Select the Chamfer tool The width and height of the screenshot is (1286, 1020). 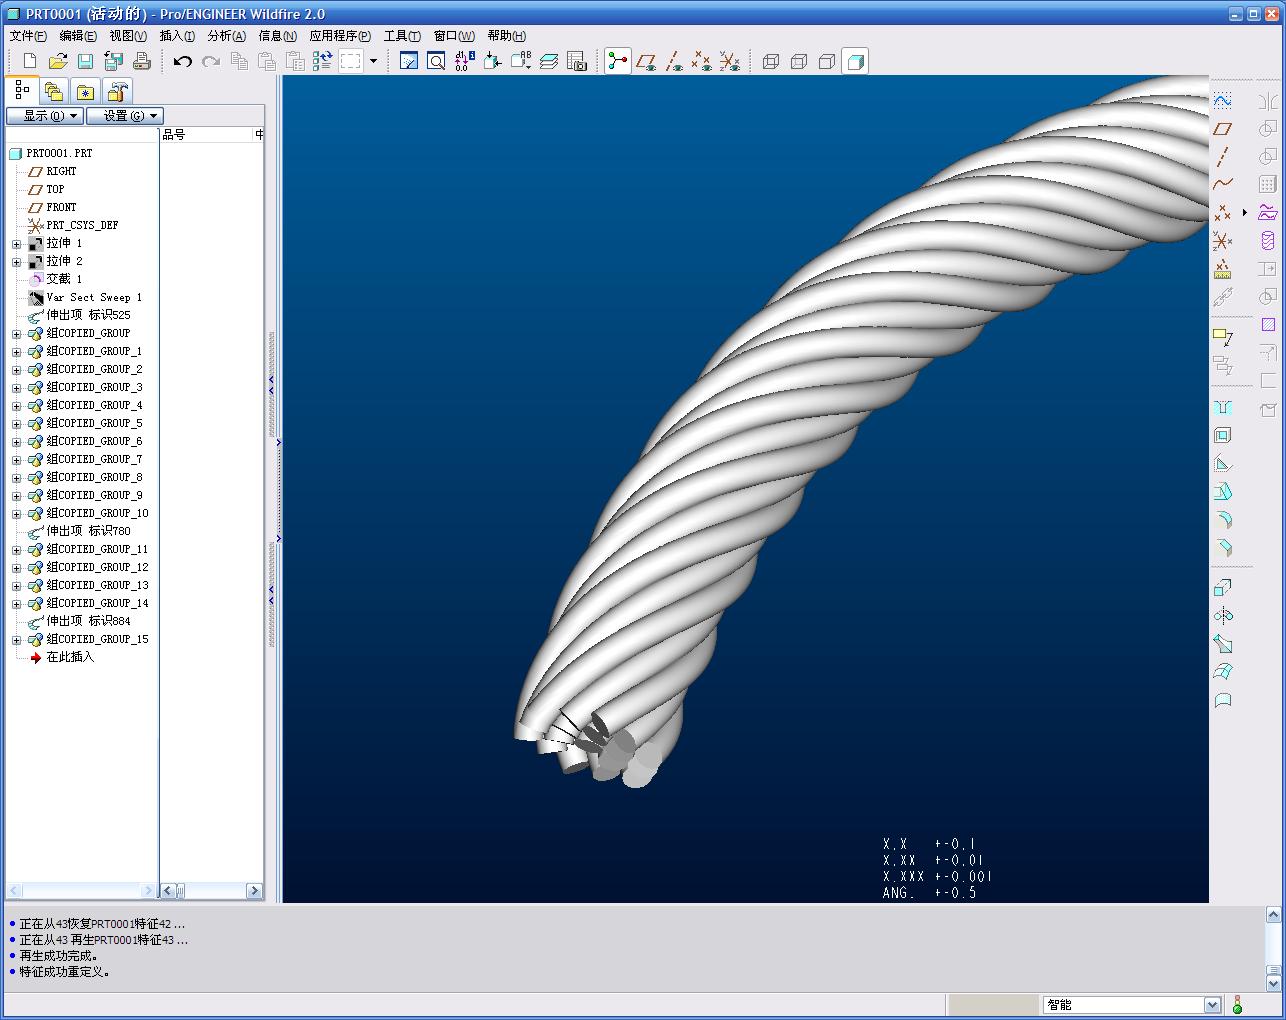click(x=1222, y=547)
